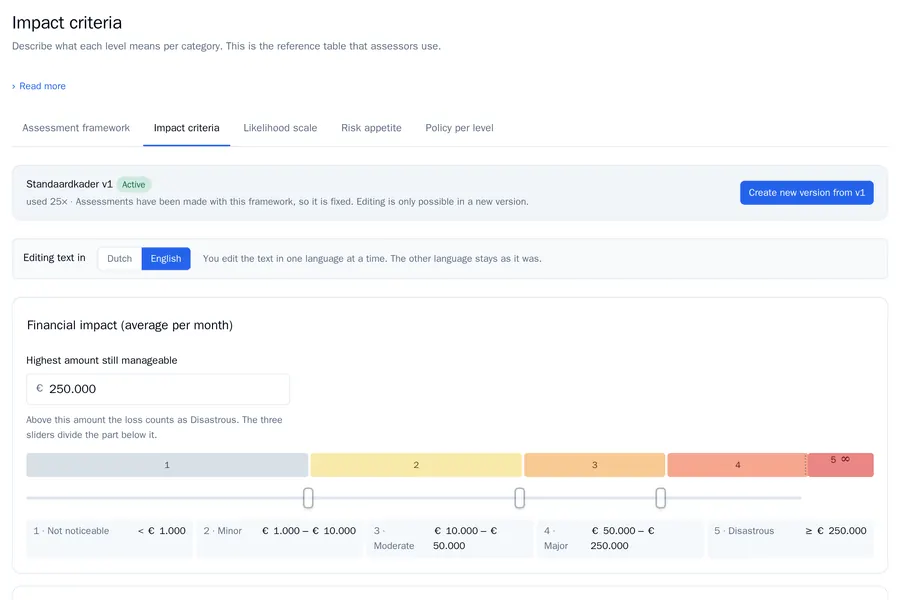Viewport: 900px width, 600px height.
Task: Click the red level 5 infinity band
Action: coord(840,465)
